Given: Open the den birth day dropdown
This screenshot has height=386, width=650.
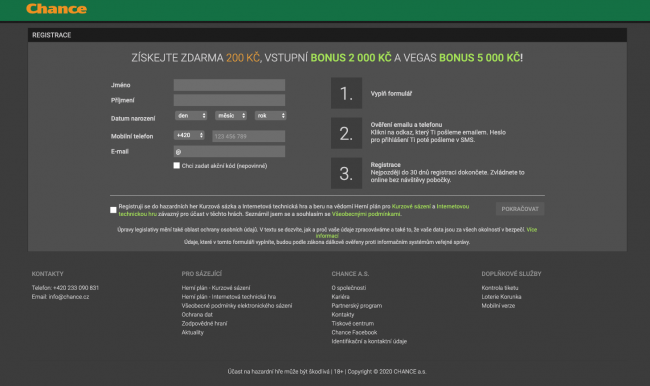Looking at the screenshot, I should [x=191, y=116].
